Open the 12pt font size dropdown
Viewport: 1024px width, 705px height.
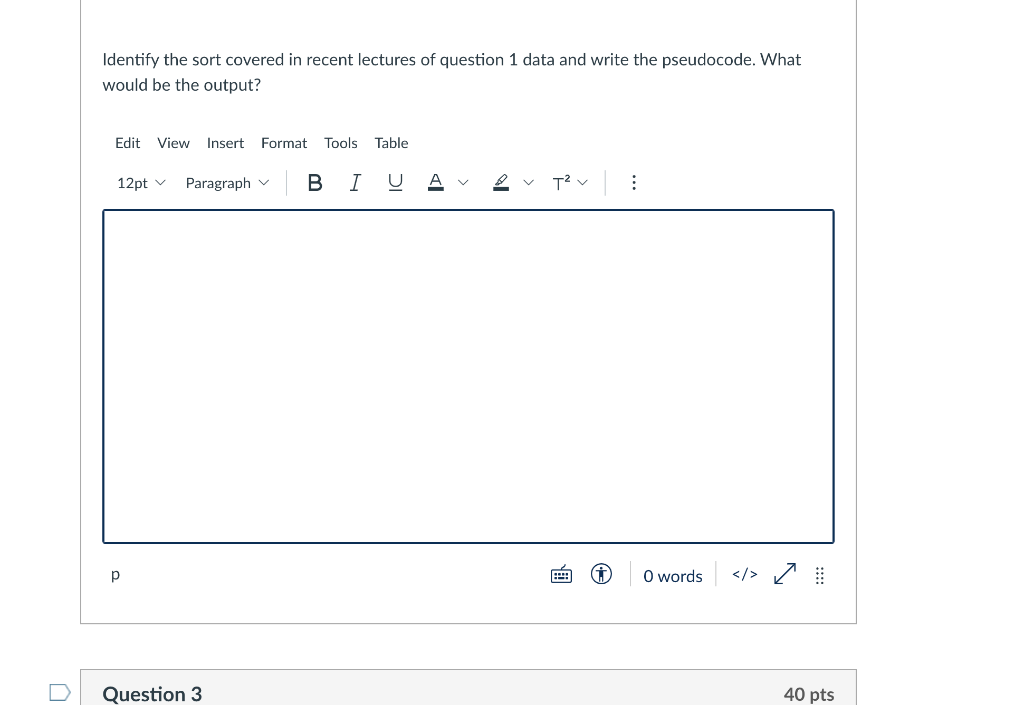coord(139,182)
